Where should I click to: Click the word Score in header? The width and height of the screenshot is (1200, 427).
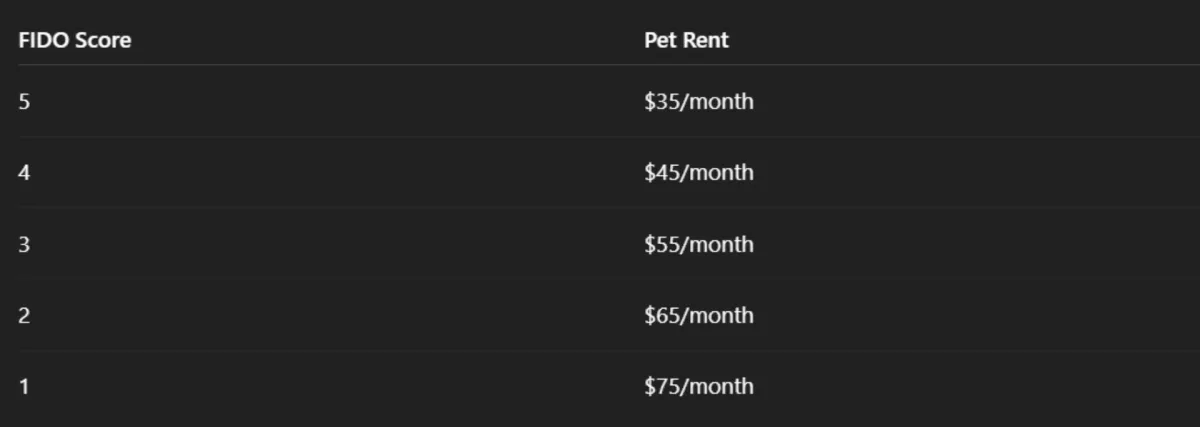point(104,41)
